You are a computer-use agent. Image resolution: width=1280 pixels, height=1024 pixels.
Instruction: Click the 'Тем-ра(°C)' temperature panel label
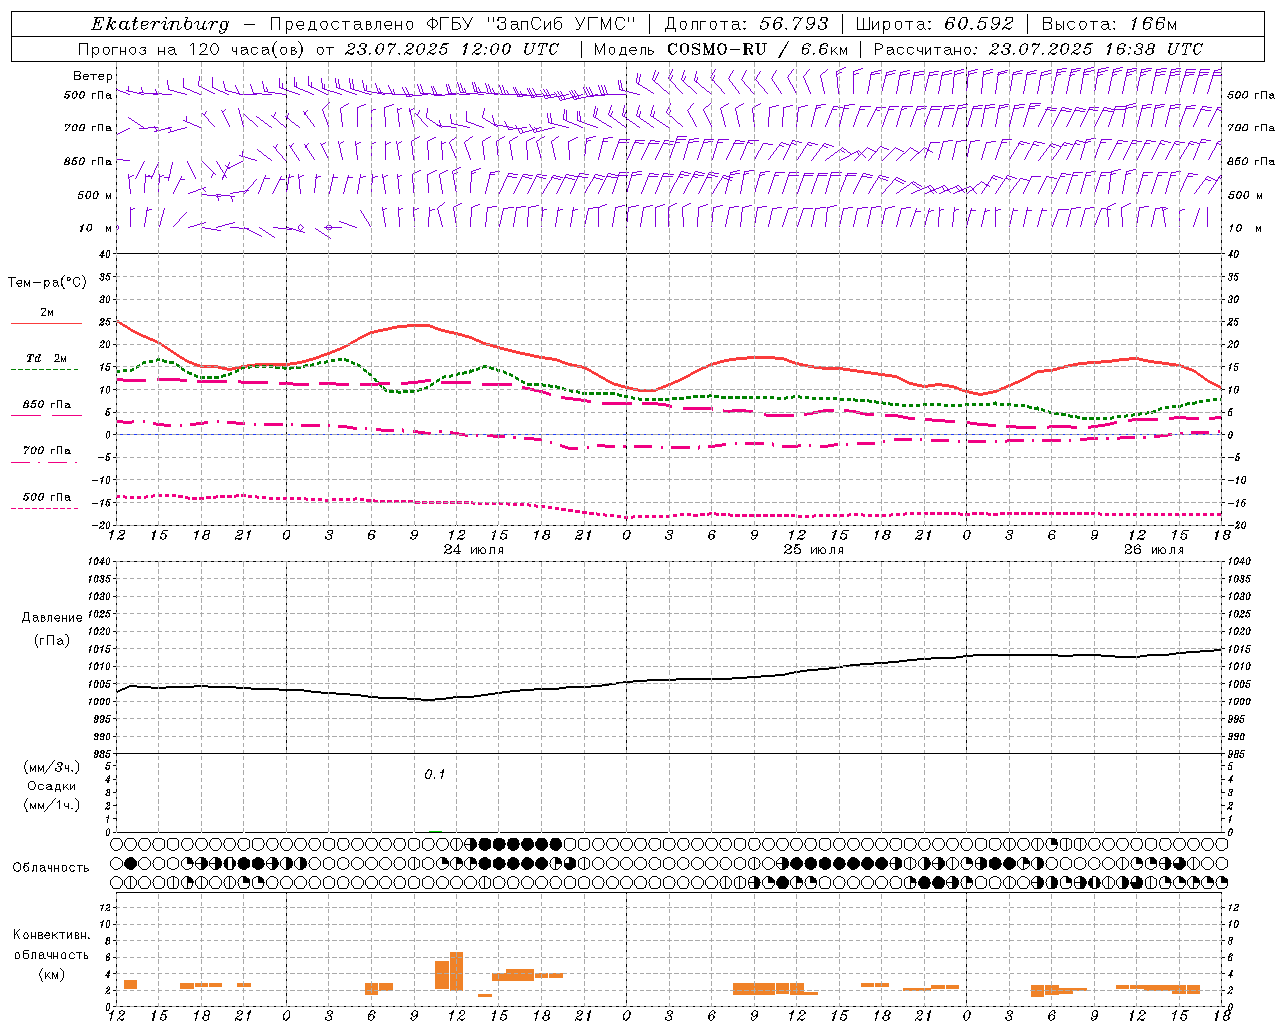[x=47, y=283]
